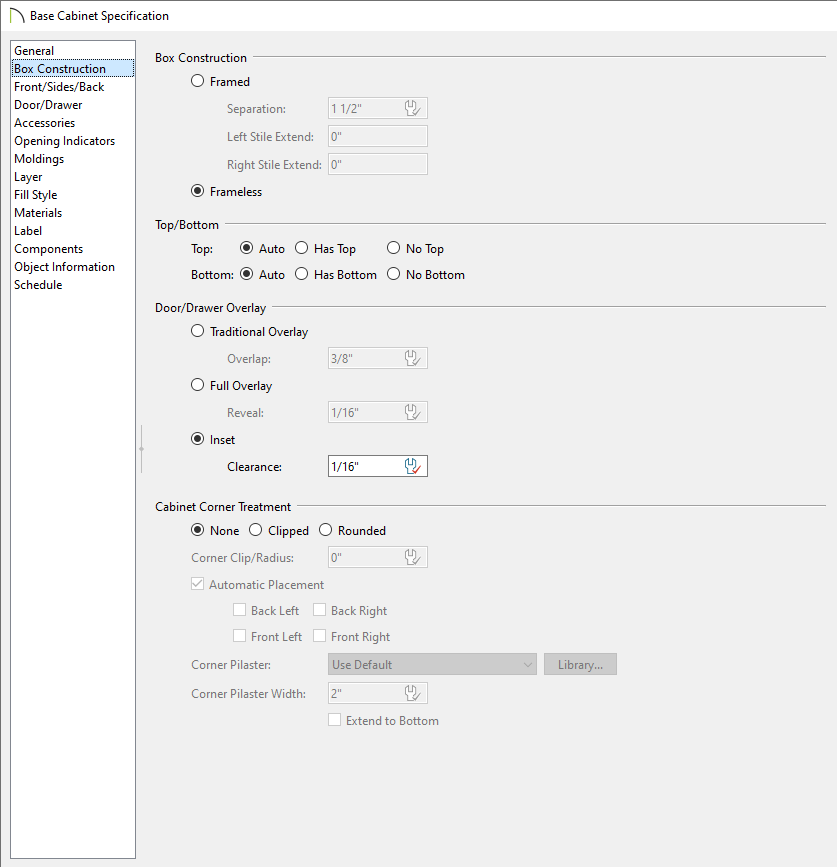Set Top to Auto

pyautogui.click(x=247, y=248)
